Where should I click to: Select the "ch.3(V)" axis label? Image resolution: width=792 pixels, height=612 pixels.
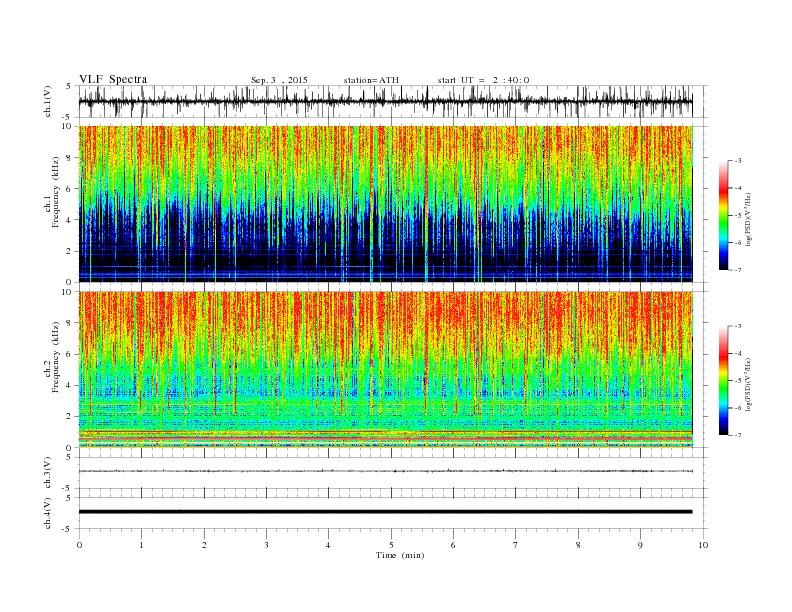pos(47,473)
